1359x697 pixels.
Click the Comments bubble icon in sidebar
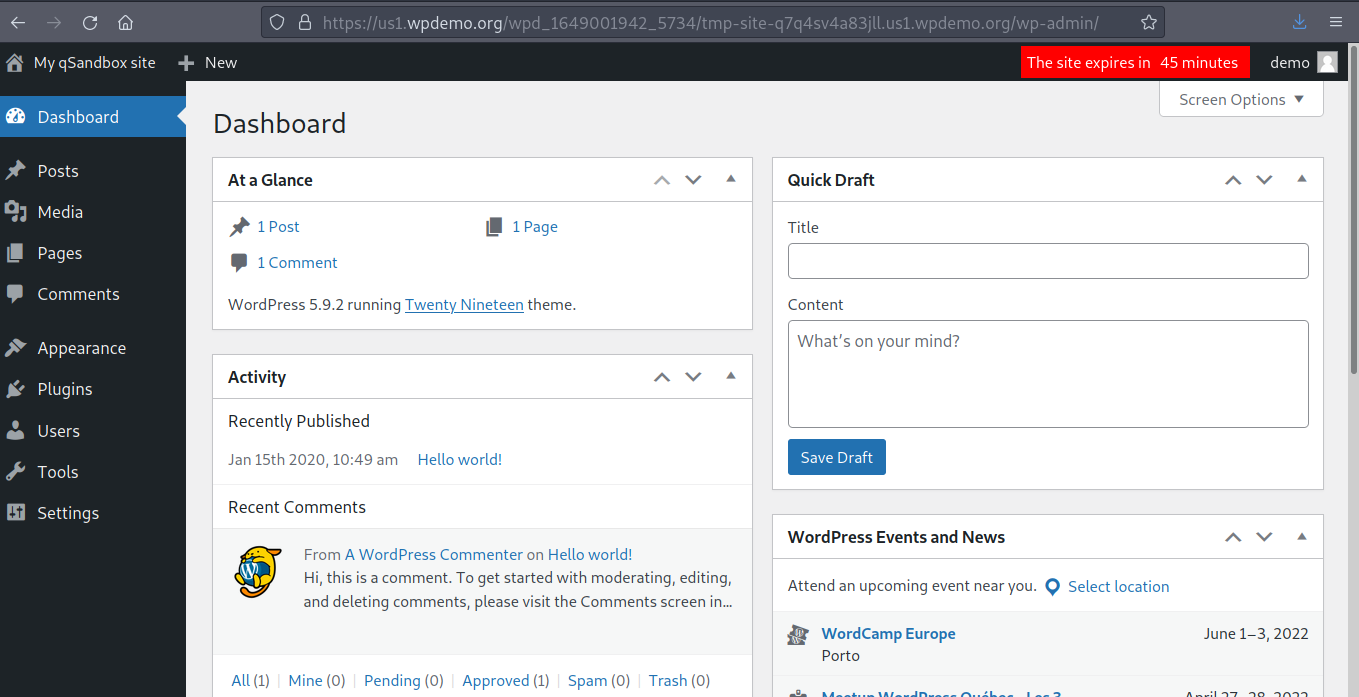pos(15,294)
